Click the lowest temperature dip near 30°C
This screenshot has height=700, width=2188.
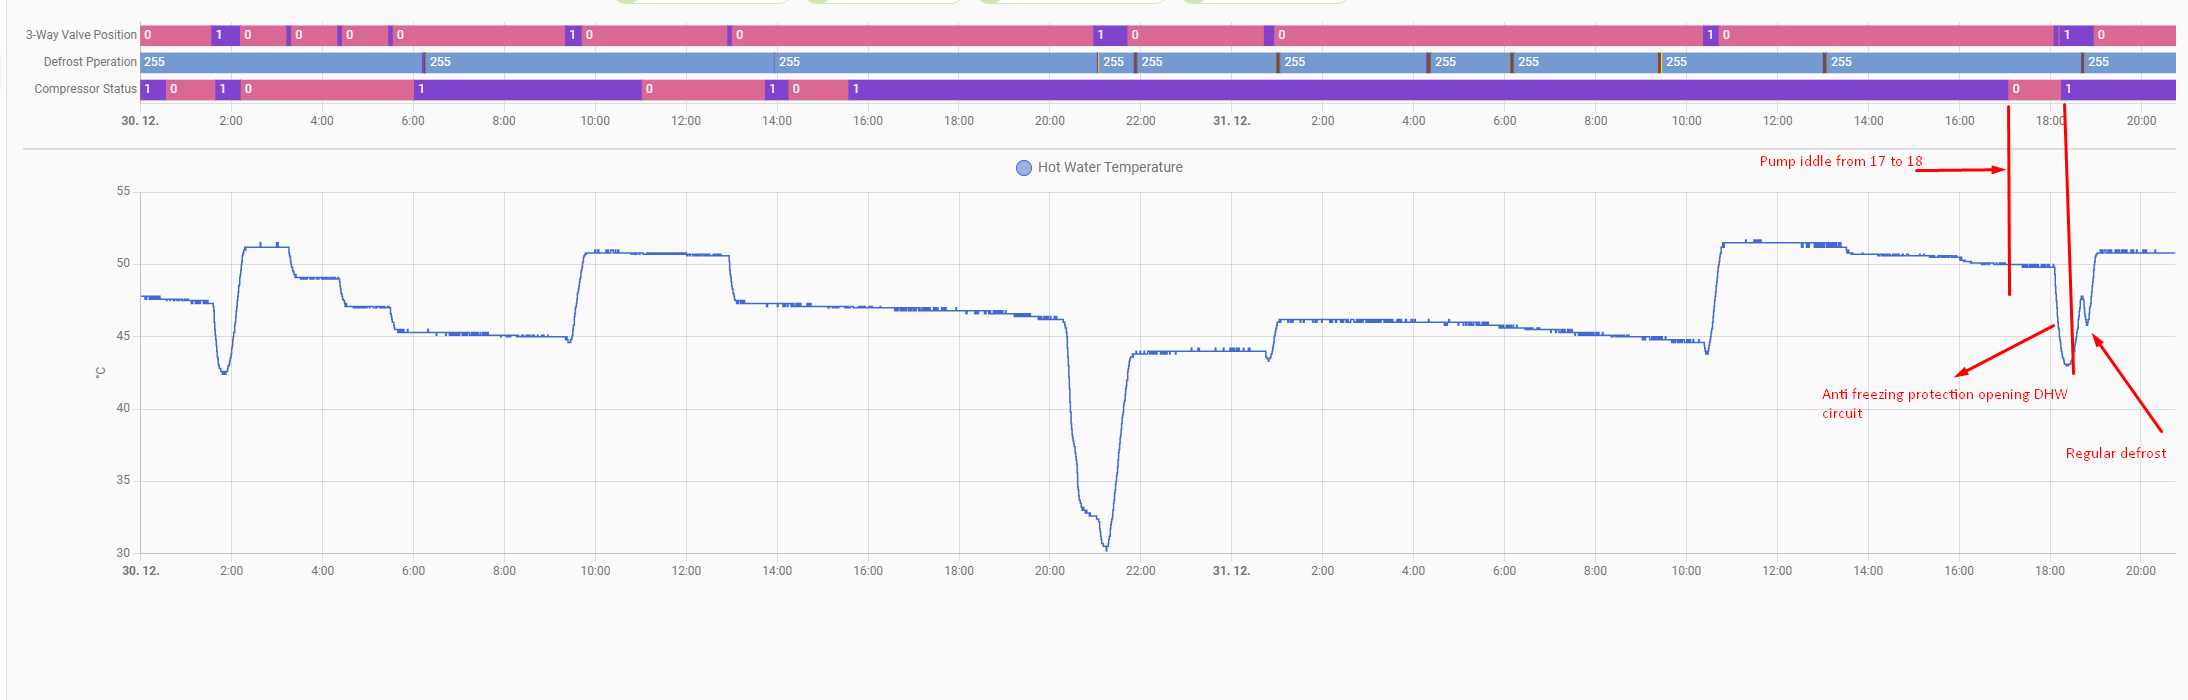point(1106,547)
